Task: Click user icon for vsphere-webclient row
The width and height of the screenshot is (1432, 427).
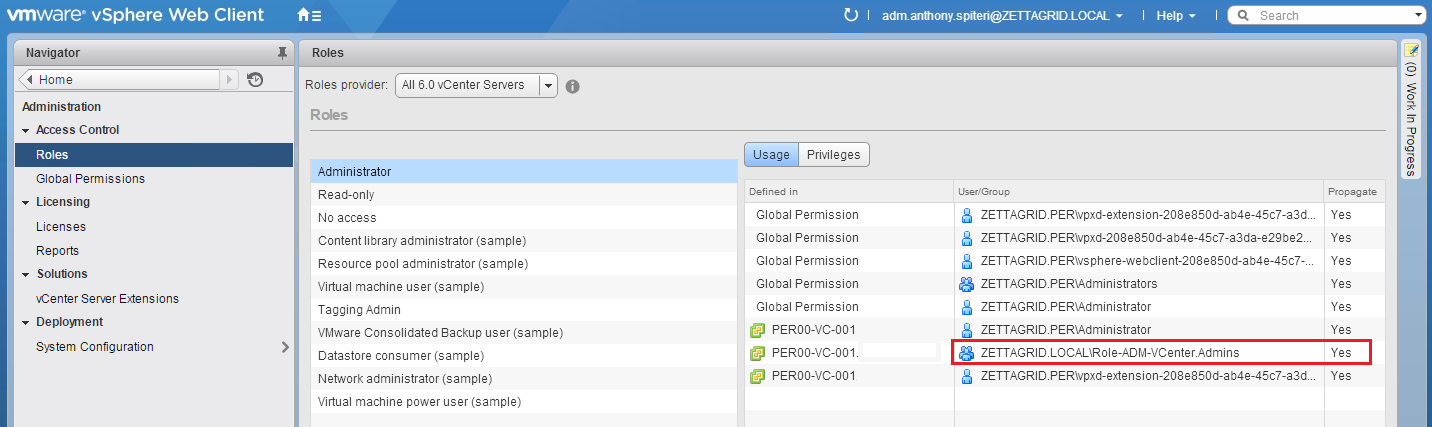Action: tap(966, 261)
